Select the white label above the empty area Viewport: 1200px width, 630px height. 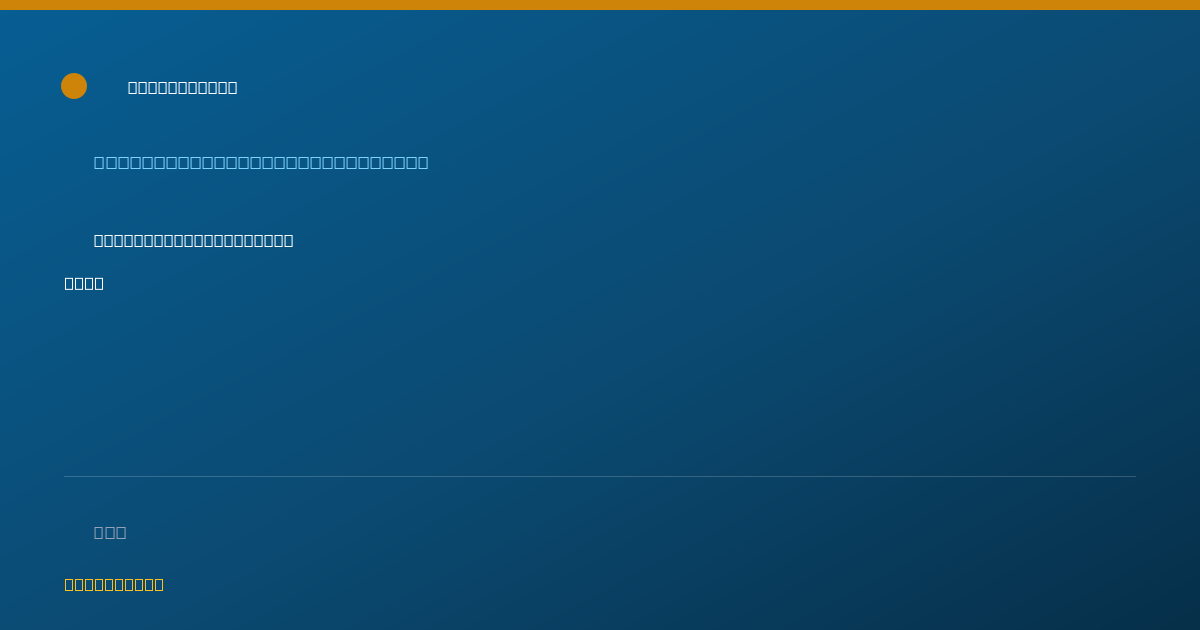(84, 283)
